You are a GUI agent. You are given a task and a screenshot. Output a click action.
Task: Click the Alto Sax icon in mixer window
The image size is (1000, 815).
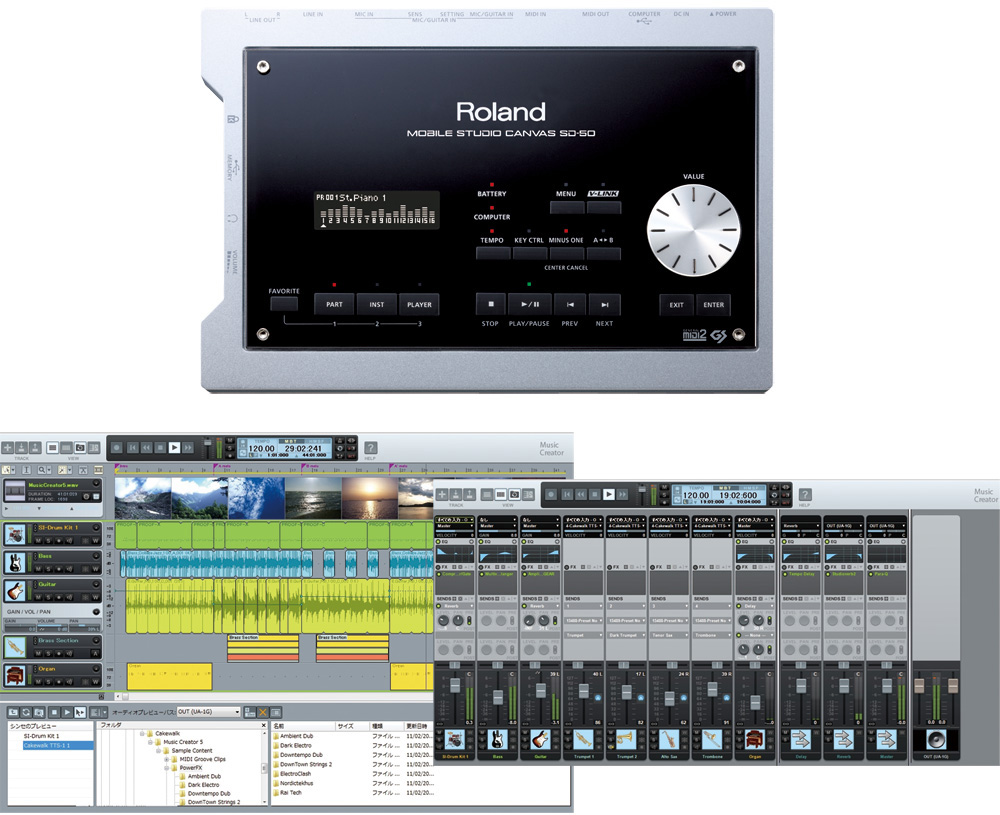click(669, 740)
